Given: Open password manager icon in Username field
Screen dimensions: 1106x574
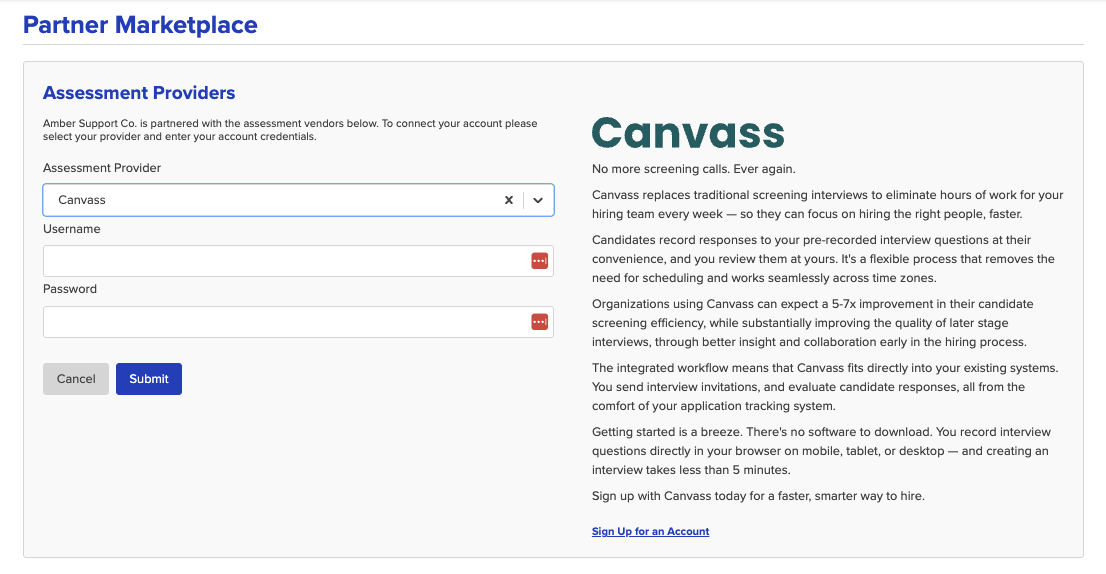Looking at the screenshot, I should coord(540,261).
